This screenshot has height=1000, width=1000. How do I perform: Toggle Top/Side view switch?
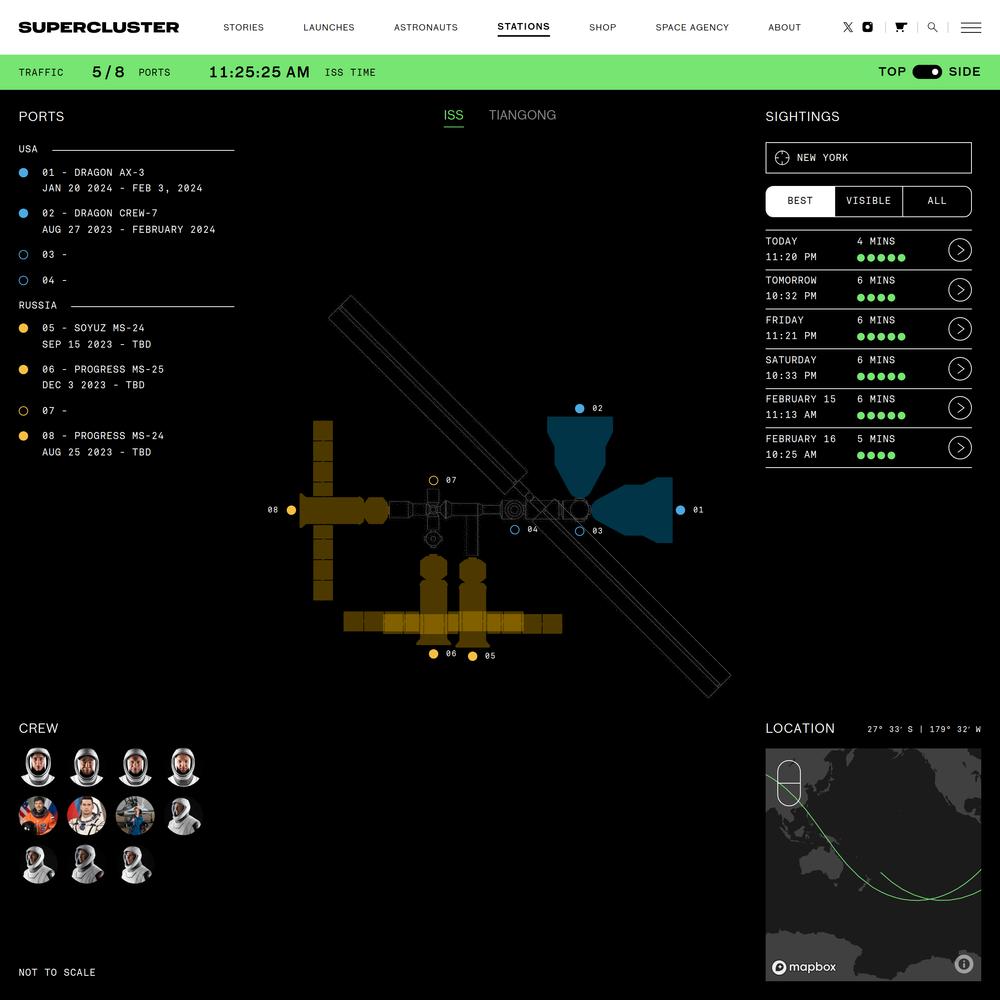pos(927,72)
